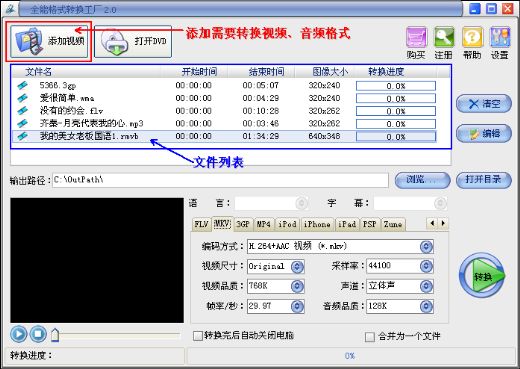Image resolution: width=520 pixels, height=369 pixels.
Task: Click the 打开目录 open folder button
Action: point(484,180)
